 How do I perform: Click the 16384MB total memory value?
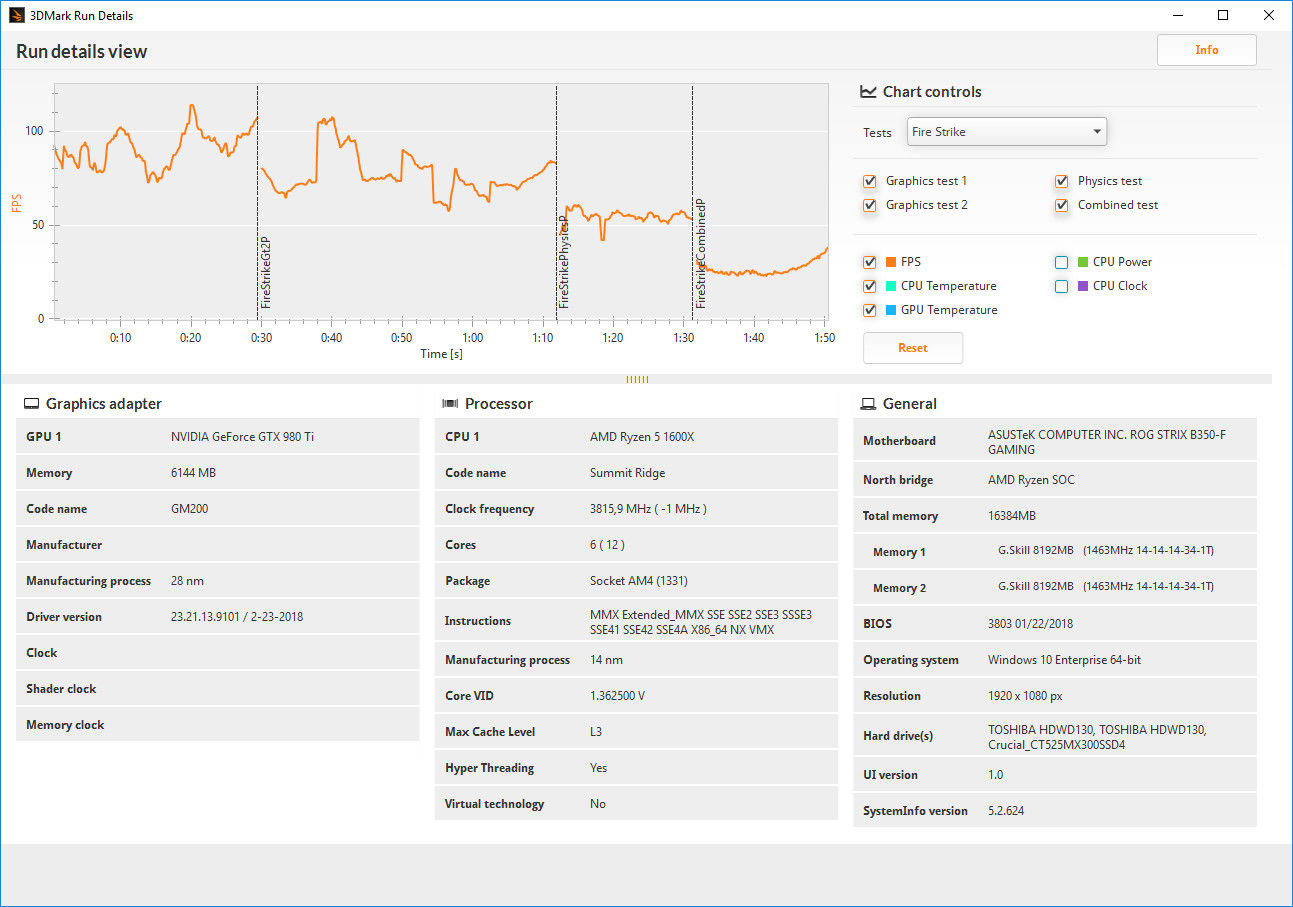[1012, 516]
